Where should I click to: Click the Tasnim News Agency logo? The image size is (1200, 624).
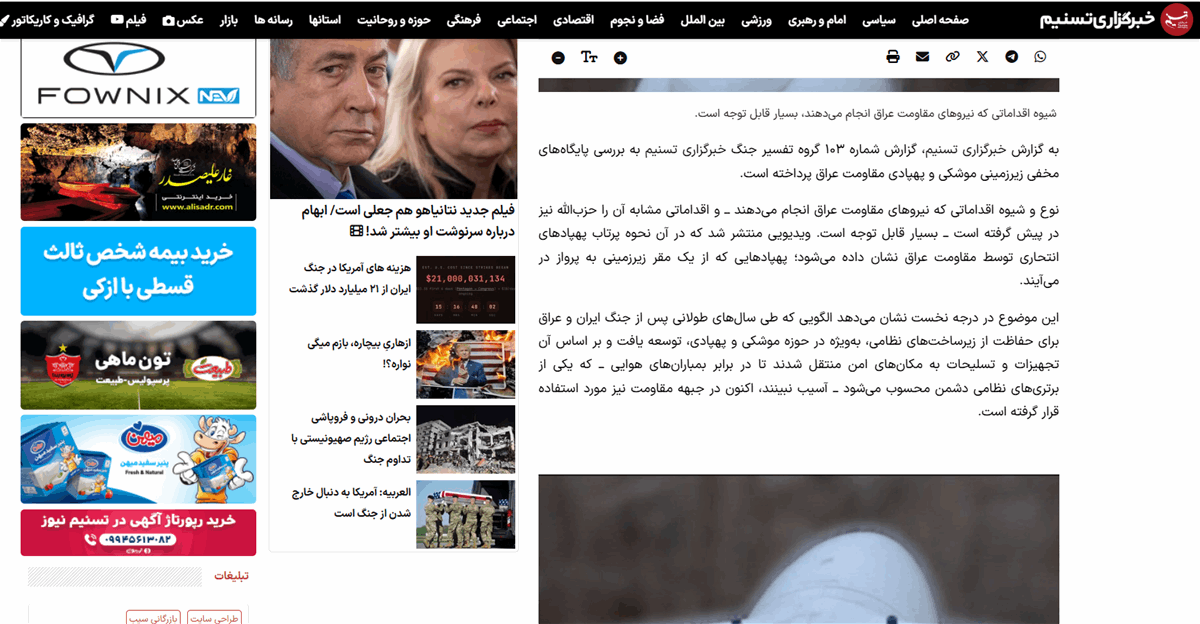(x=1110, y=18)
